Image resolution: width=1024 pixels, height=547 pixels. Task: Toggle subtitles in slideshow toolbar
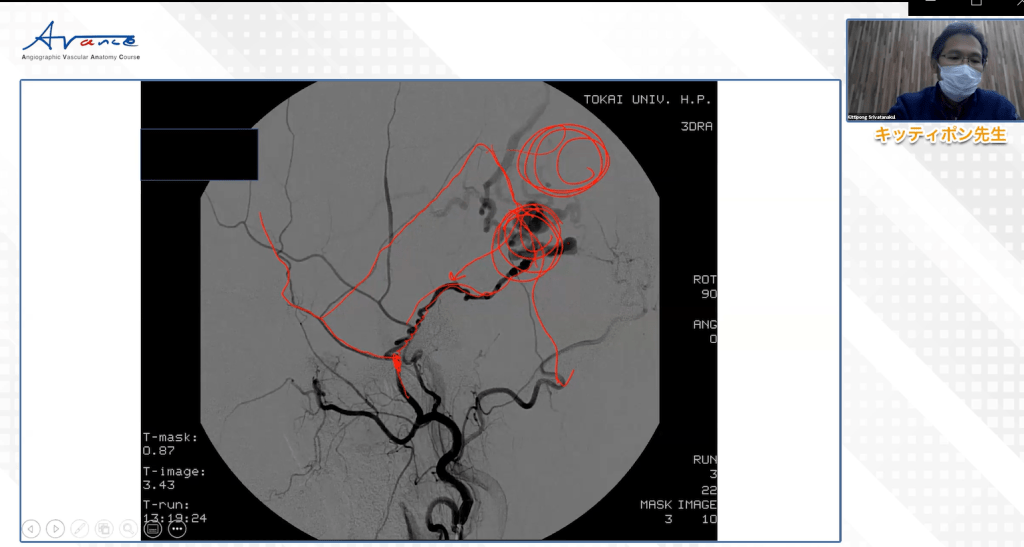point(152,528)
